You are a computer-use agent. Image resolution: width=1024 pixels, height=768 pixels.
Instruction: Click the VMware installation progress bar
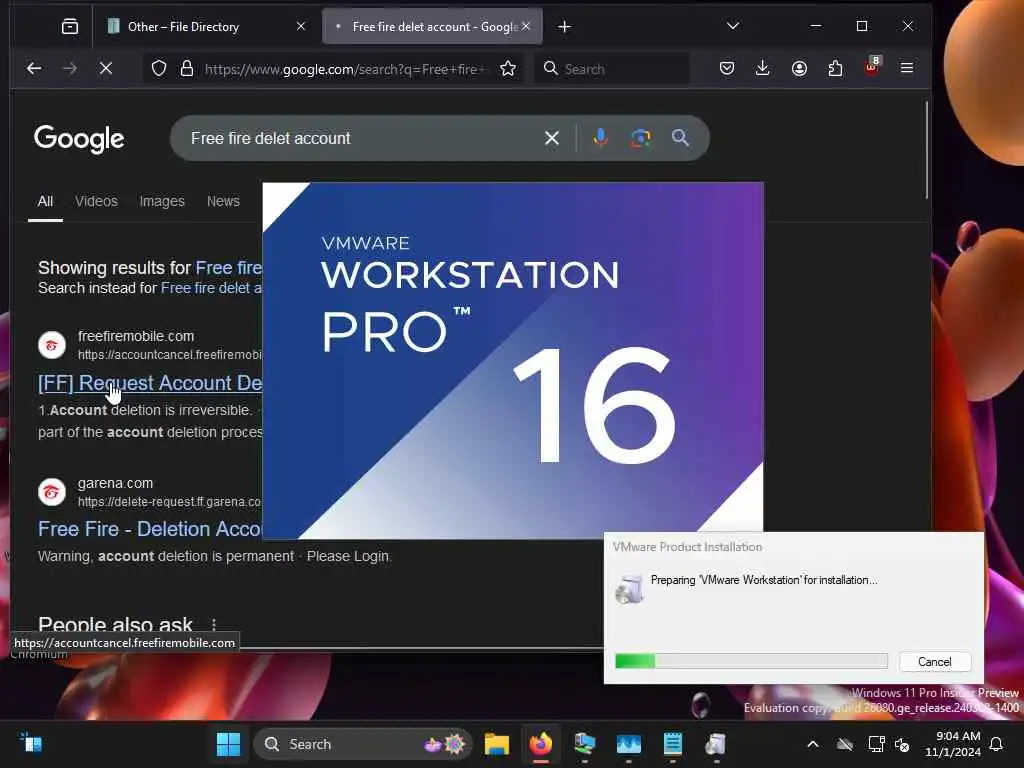point(751,661)
